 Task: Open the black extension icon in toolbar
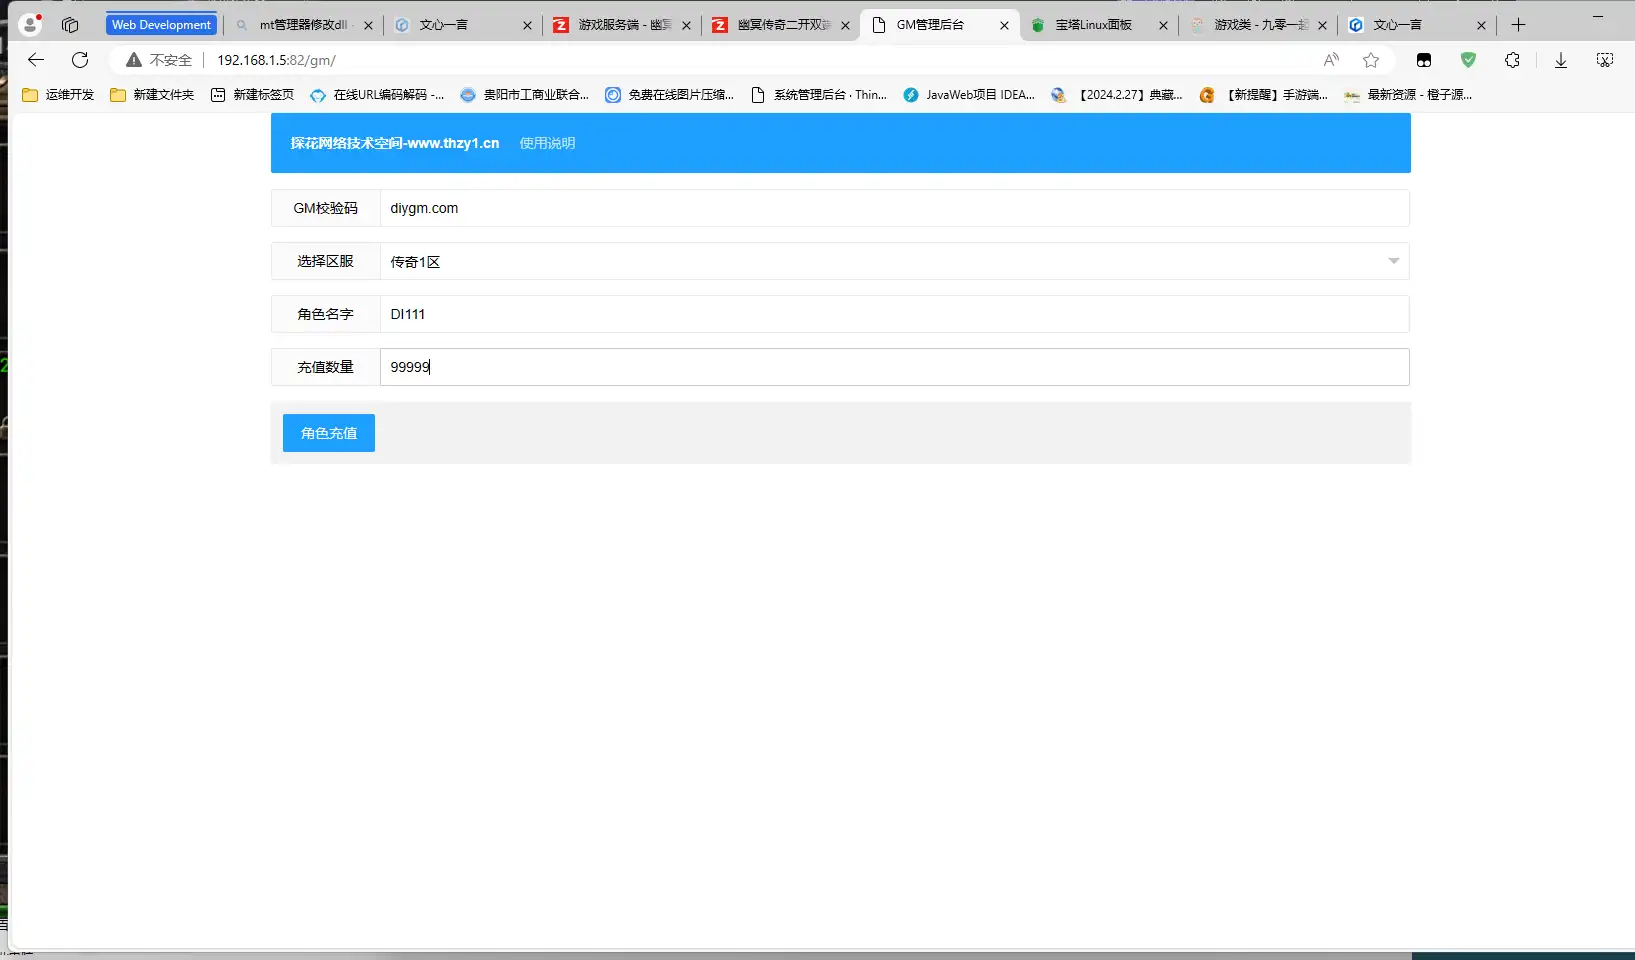point(1424,60)
